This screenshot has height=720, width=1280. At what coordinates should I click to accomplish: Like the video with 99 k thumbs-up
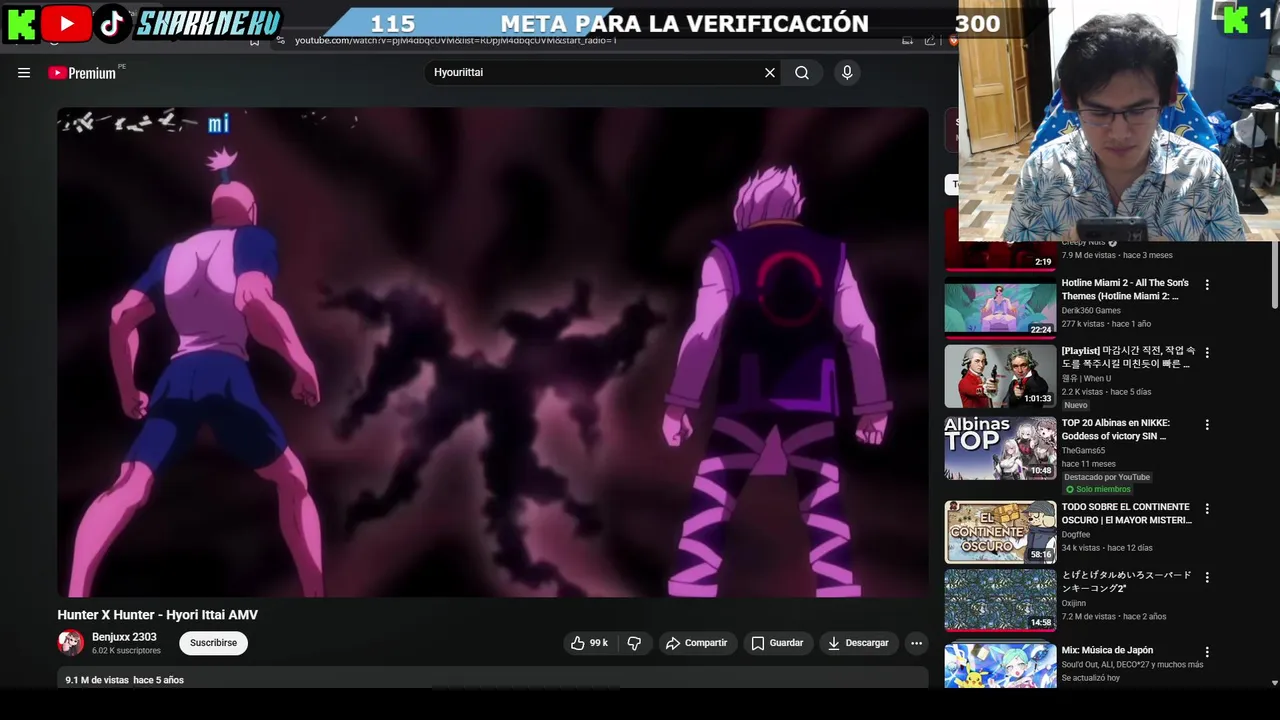coord(590,643)
